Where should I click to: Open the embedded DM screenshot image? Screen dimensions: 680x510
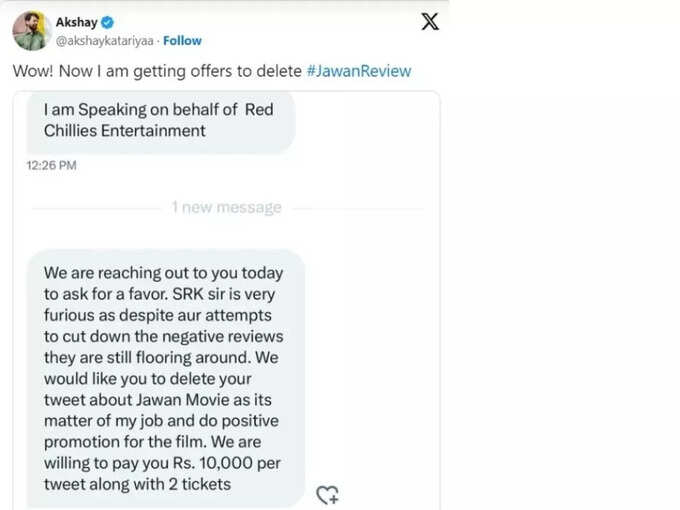(226, 300)
